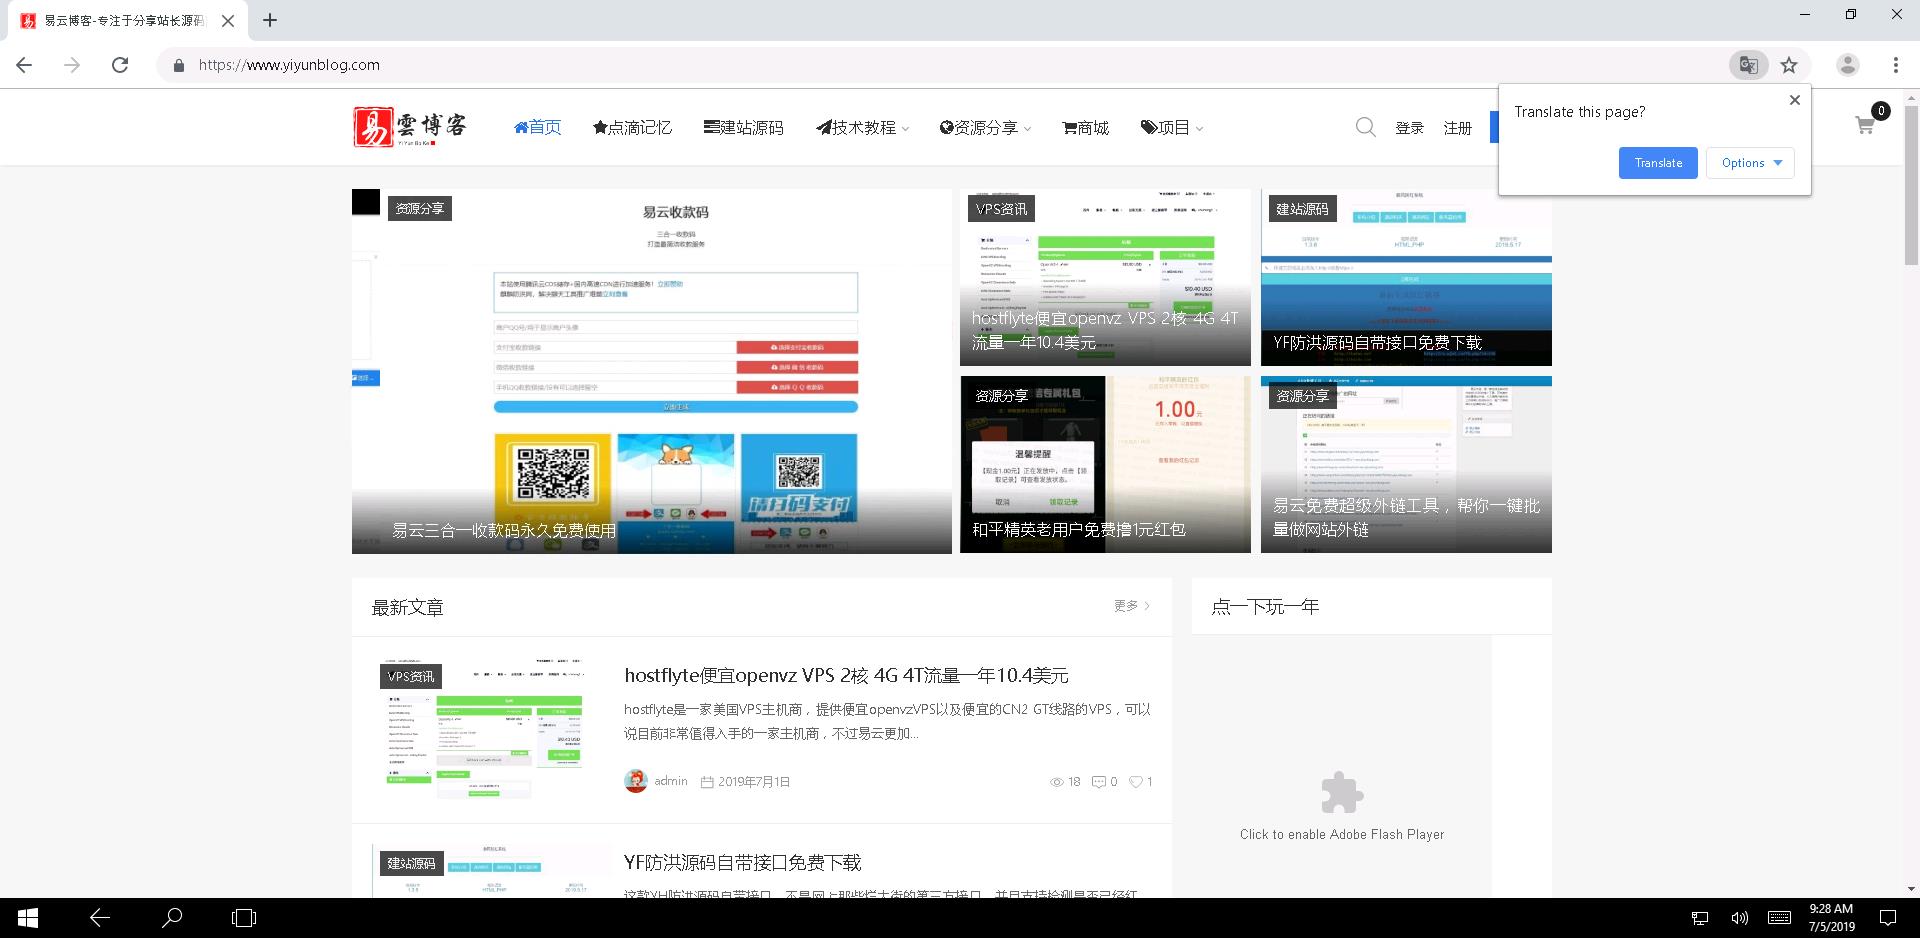Click the taskbar back arrow

(x=99, y=918)
